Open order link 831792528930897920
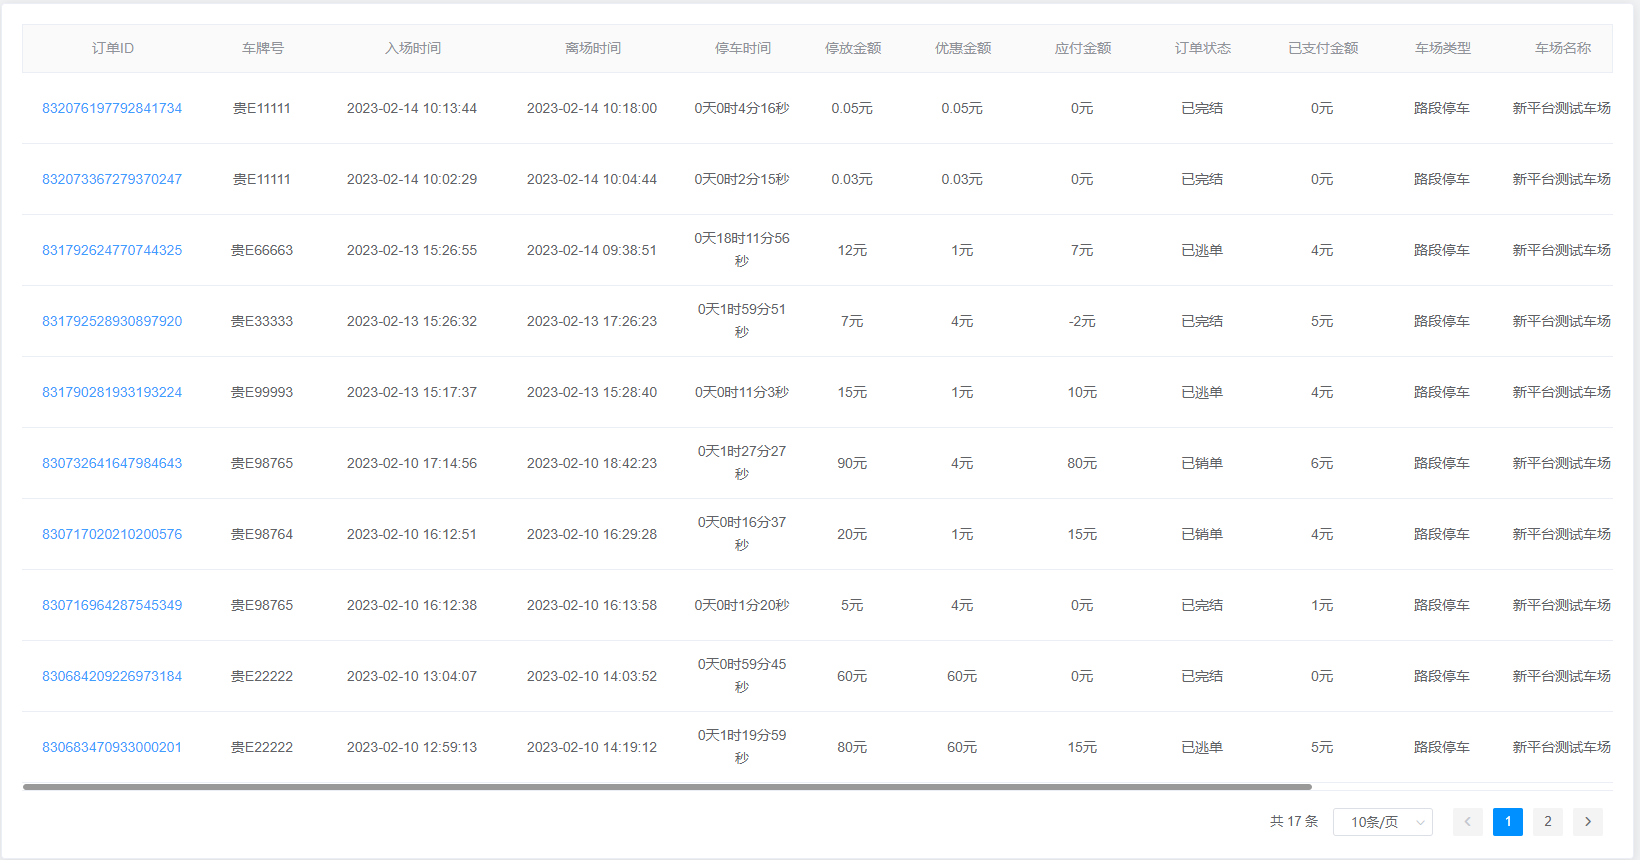The height and width of the screenshot is (860, 1640). [112, 321]
